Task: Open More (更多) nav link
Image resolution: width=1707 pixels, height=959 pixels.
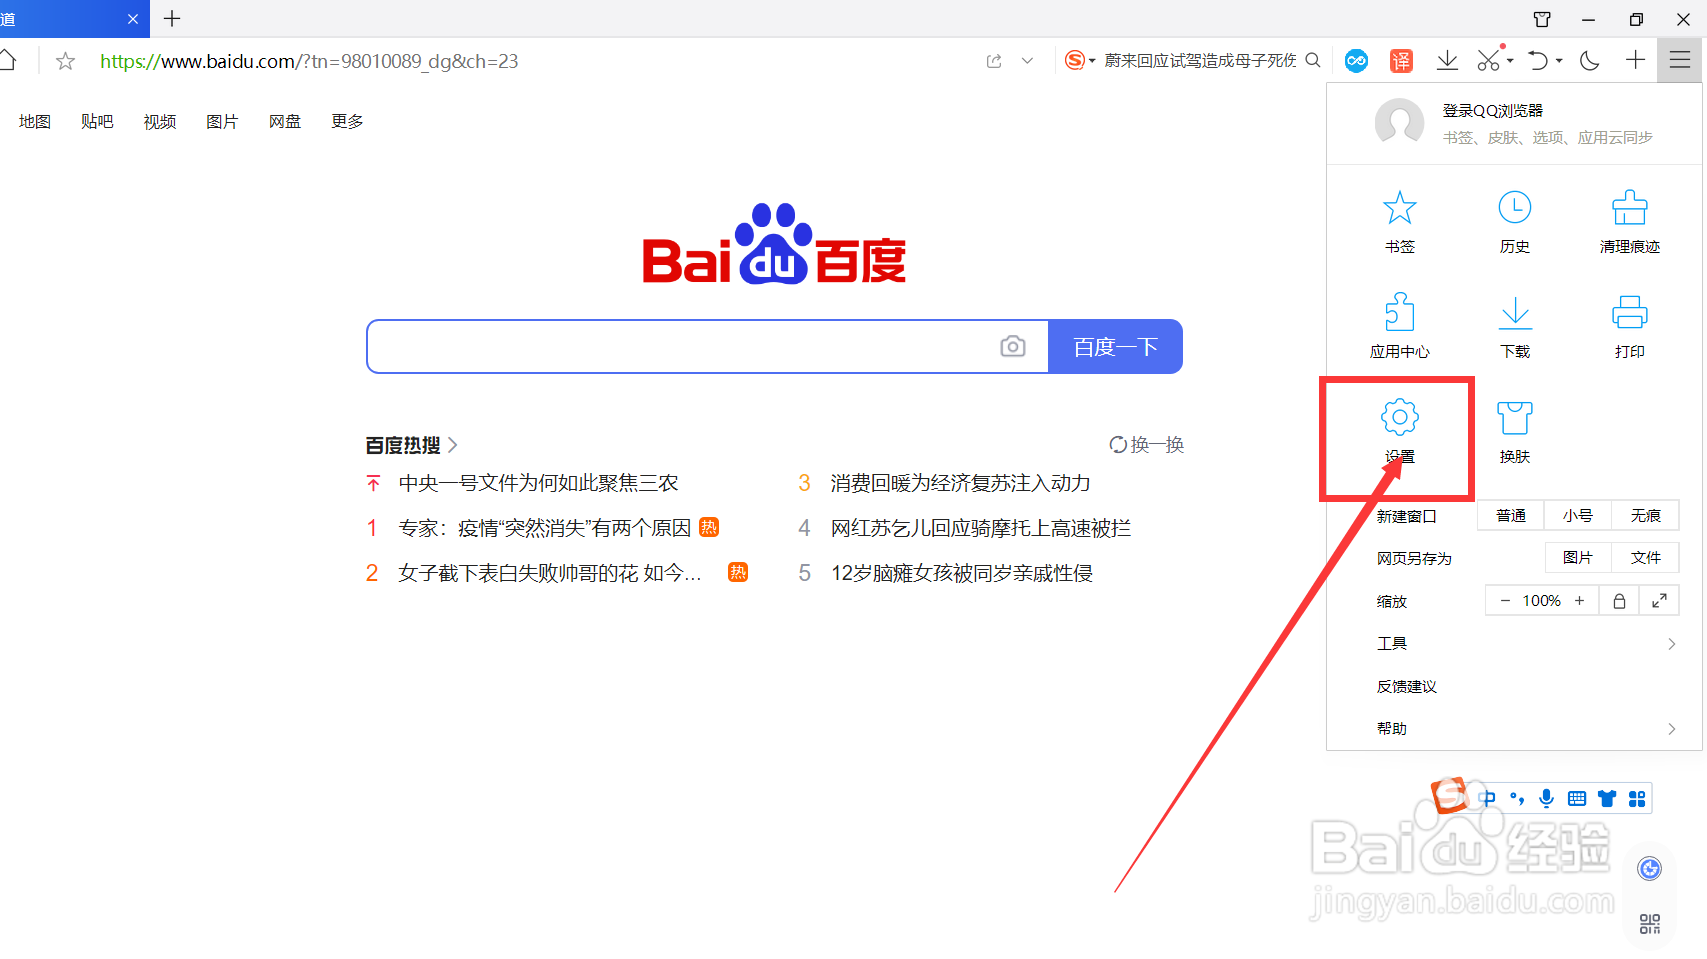Action: pyautogui.click(x=347, y=122)
